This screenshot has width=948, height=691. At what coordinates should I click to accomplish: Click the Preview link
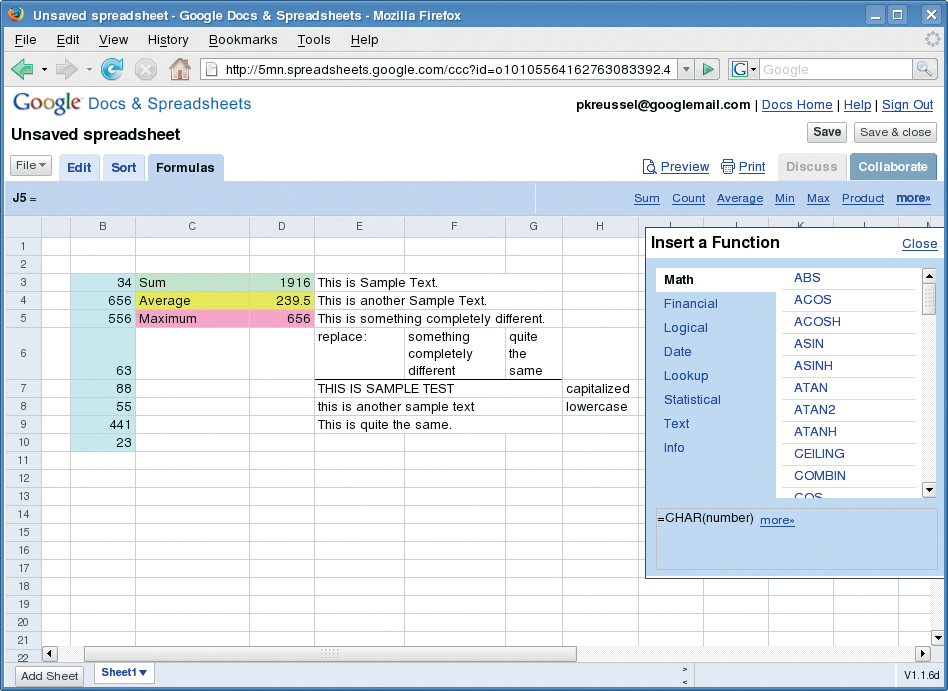(x=684, y=167)
